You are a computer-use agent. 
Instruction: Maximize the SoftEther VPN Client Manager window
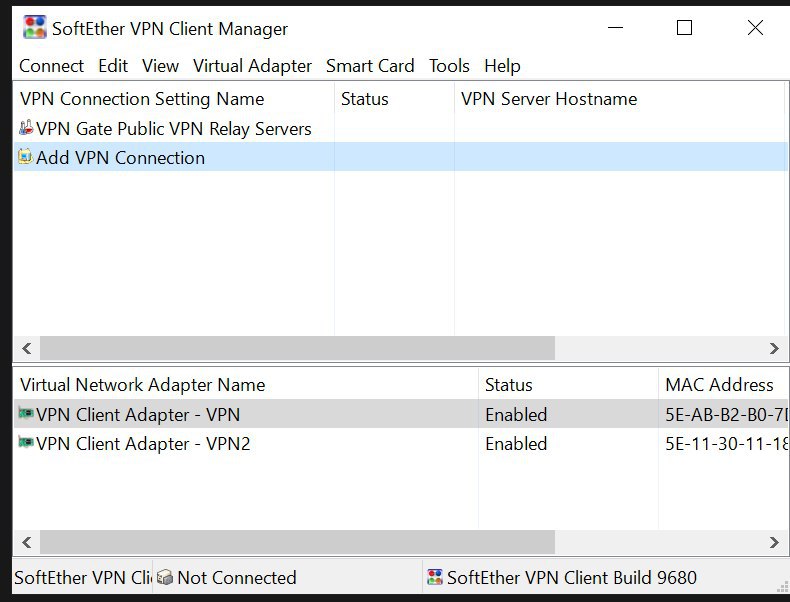click(x=684, y=28)
